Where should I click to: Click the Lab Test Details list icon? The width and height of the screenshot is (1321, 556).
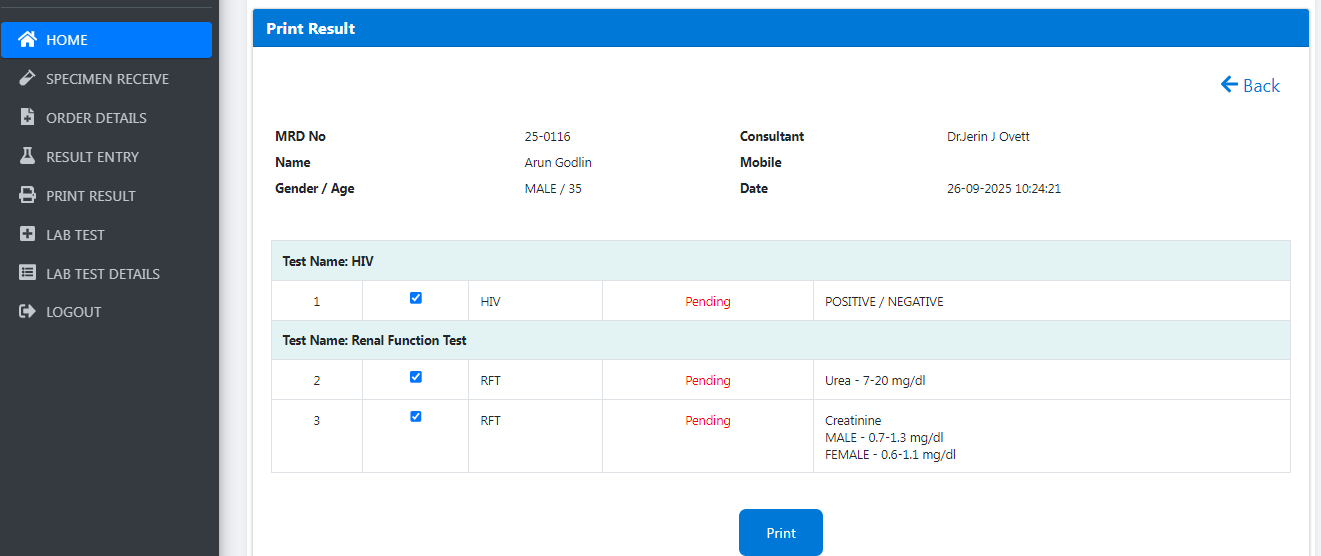coord(28,274)
